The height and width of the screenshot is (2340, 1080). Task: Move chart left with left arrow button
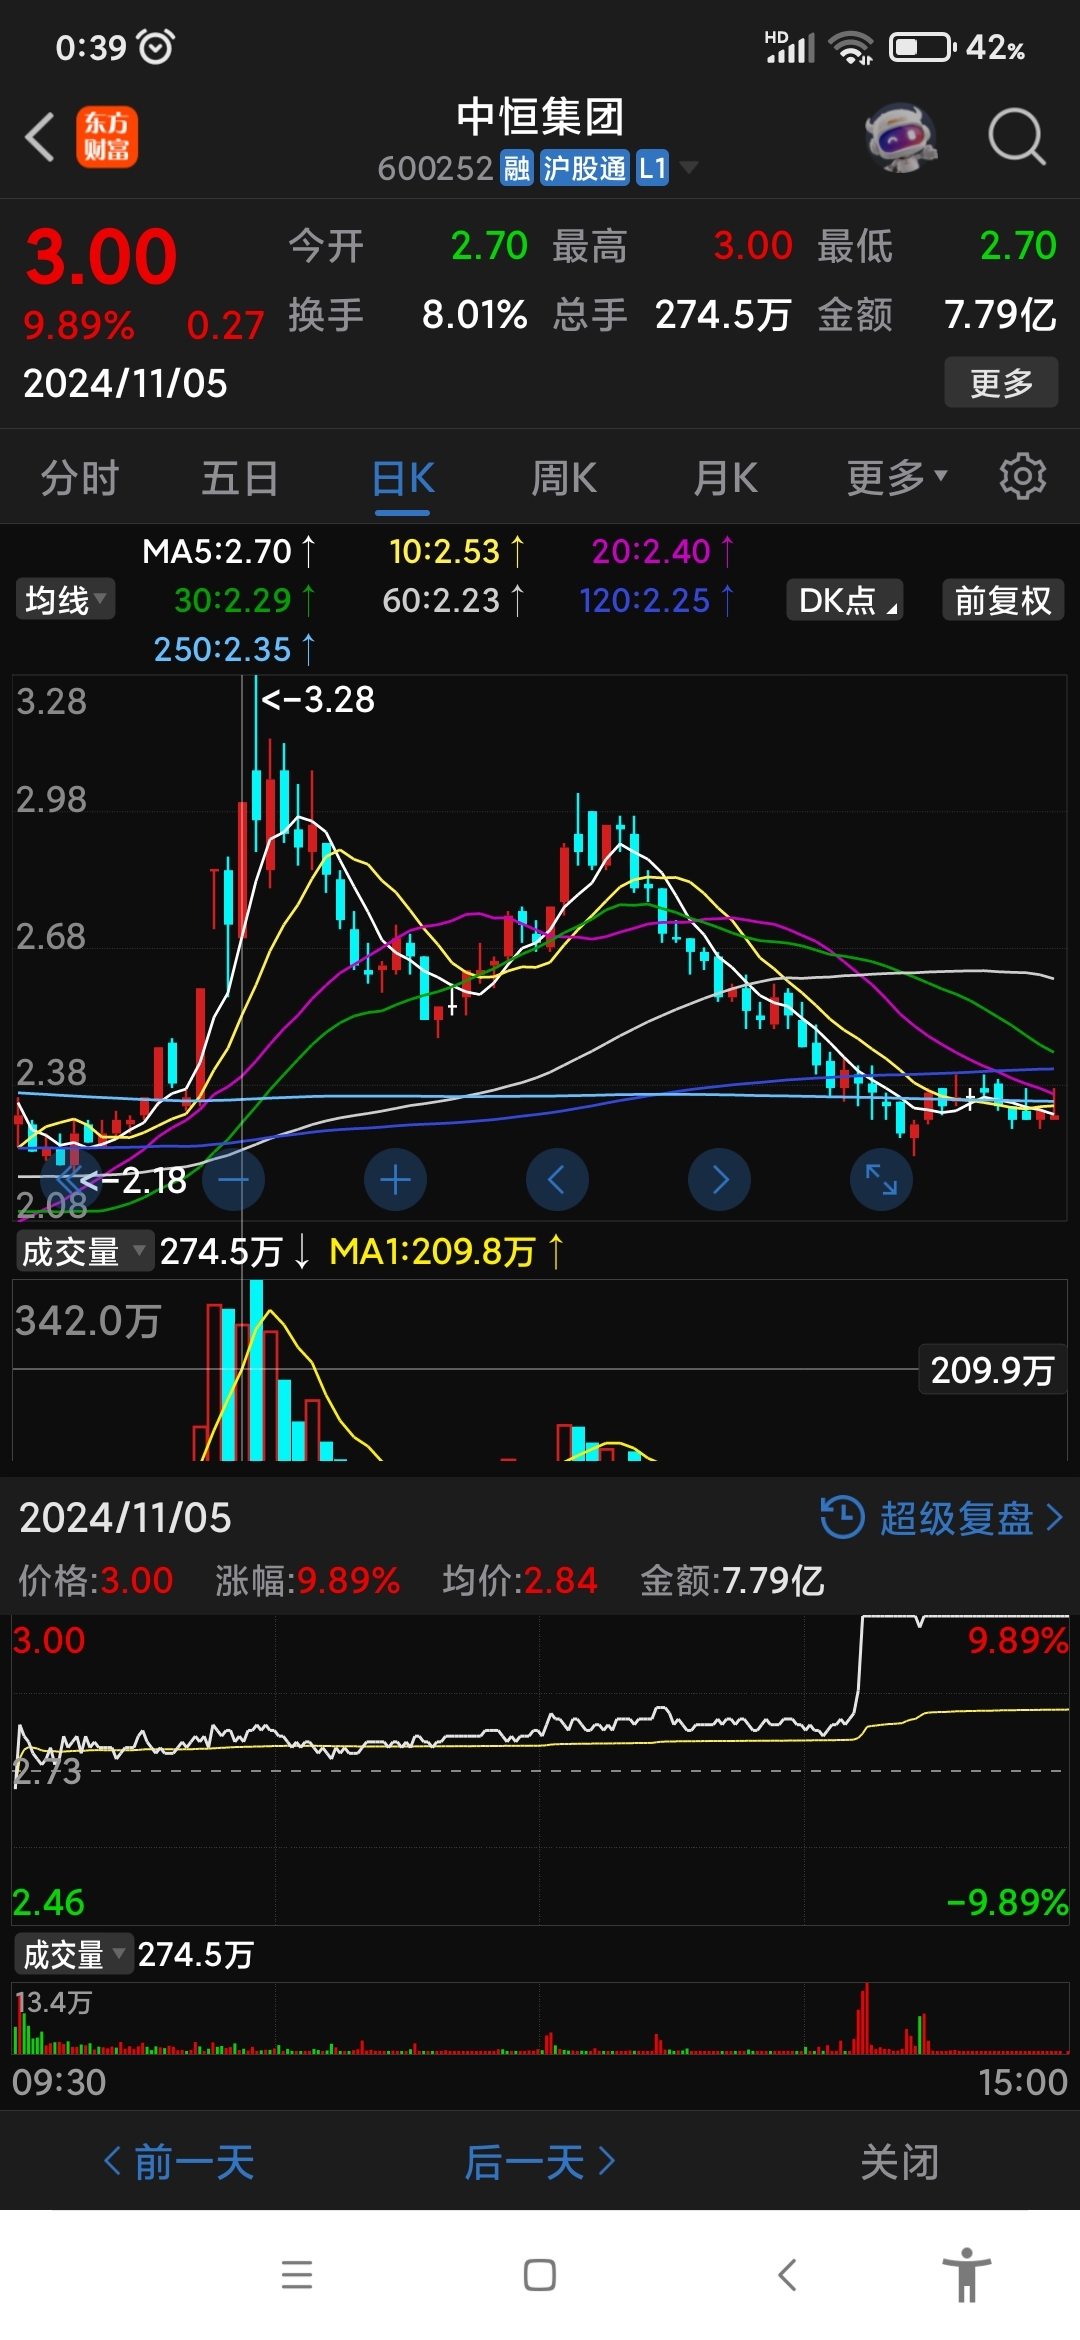point(557,1180)
